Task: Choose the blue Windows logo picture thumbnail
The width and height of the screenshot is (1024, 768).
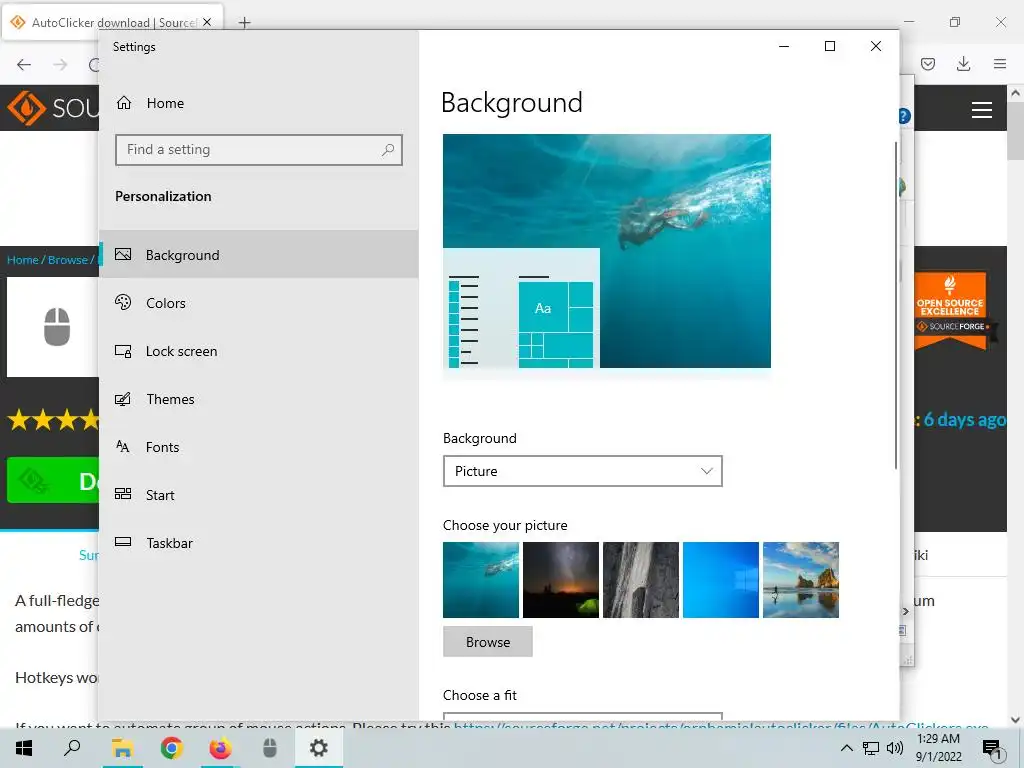Action: point(721,580)
